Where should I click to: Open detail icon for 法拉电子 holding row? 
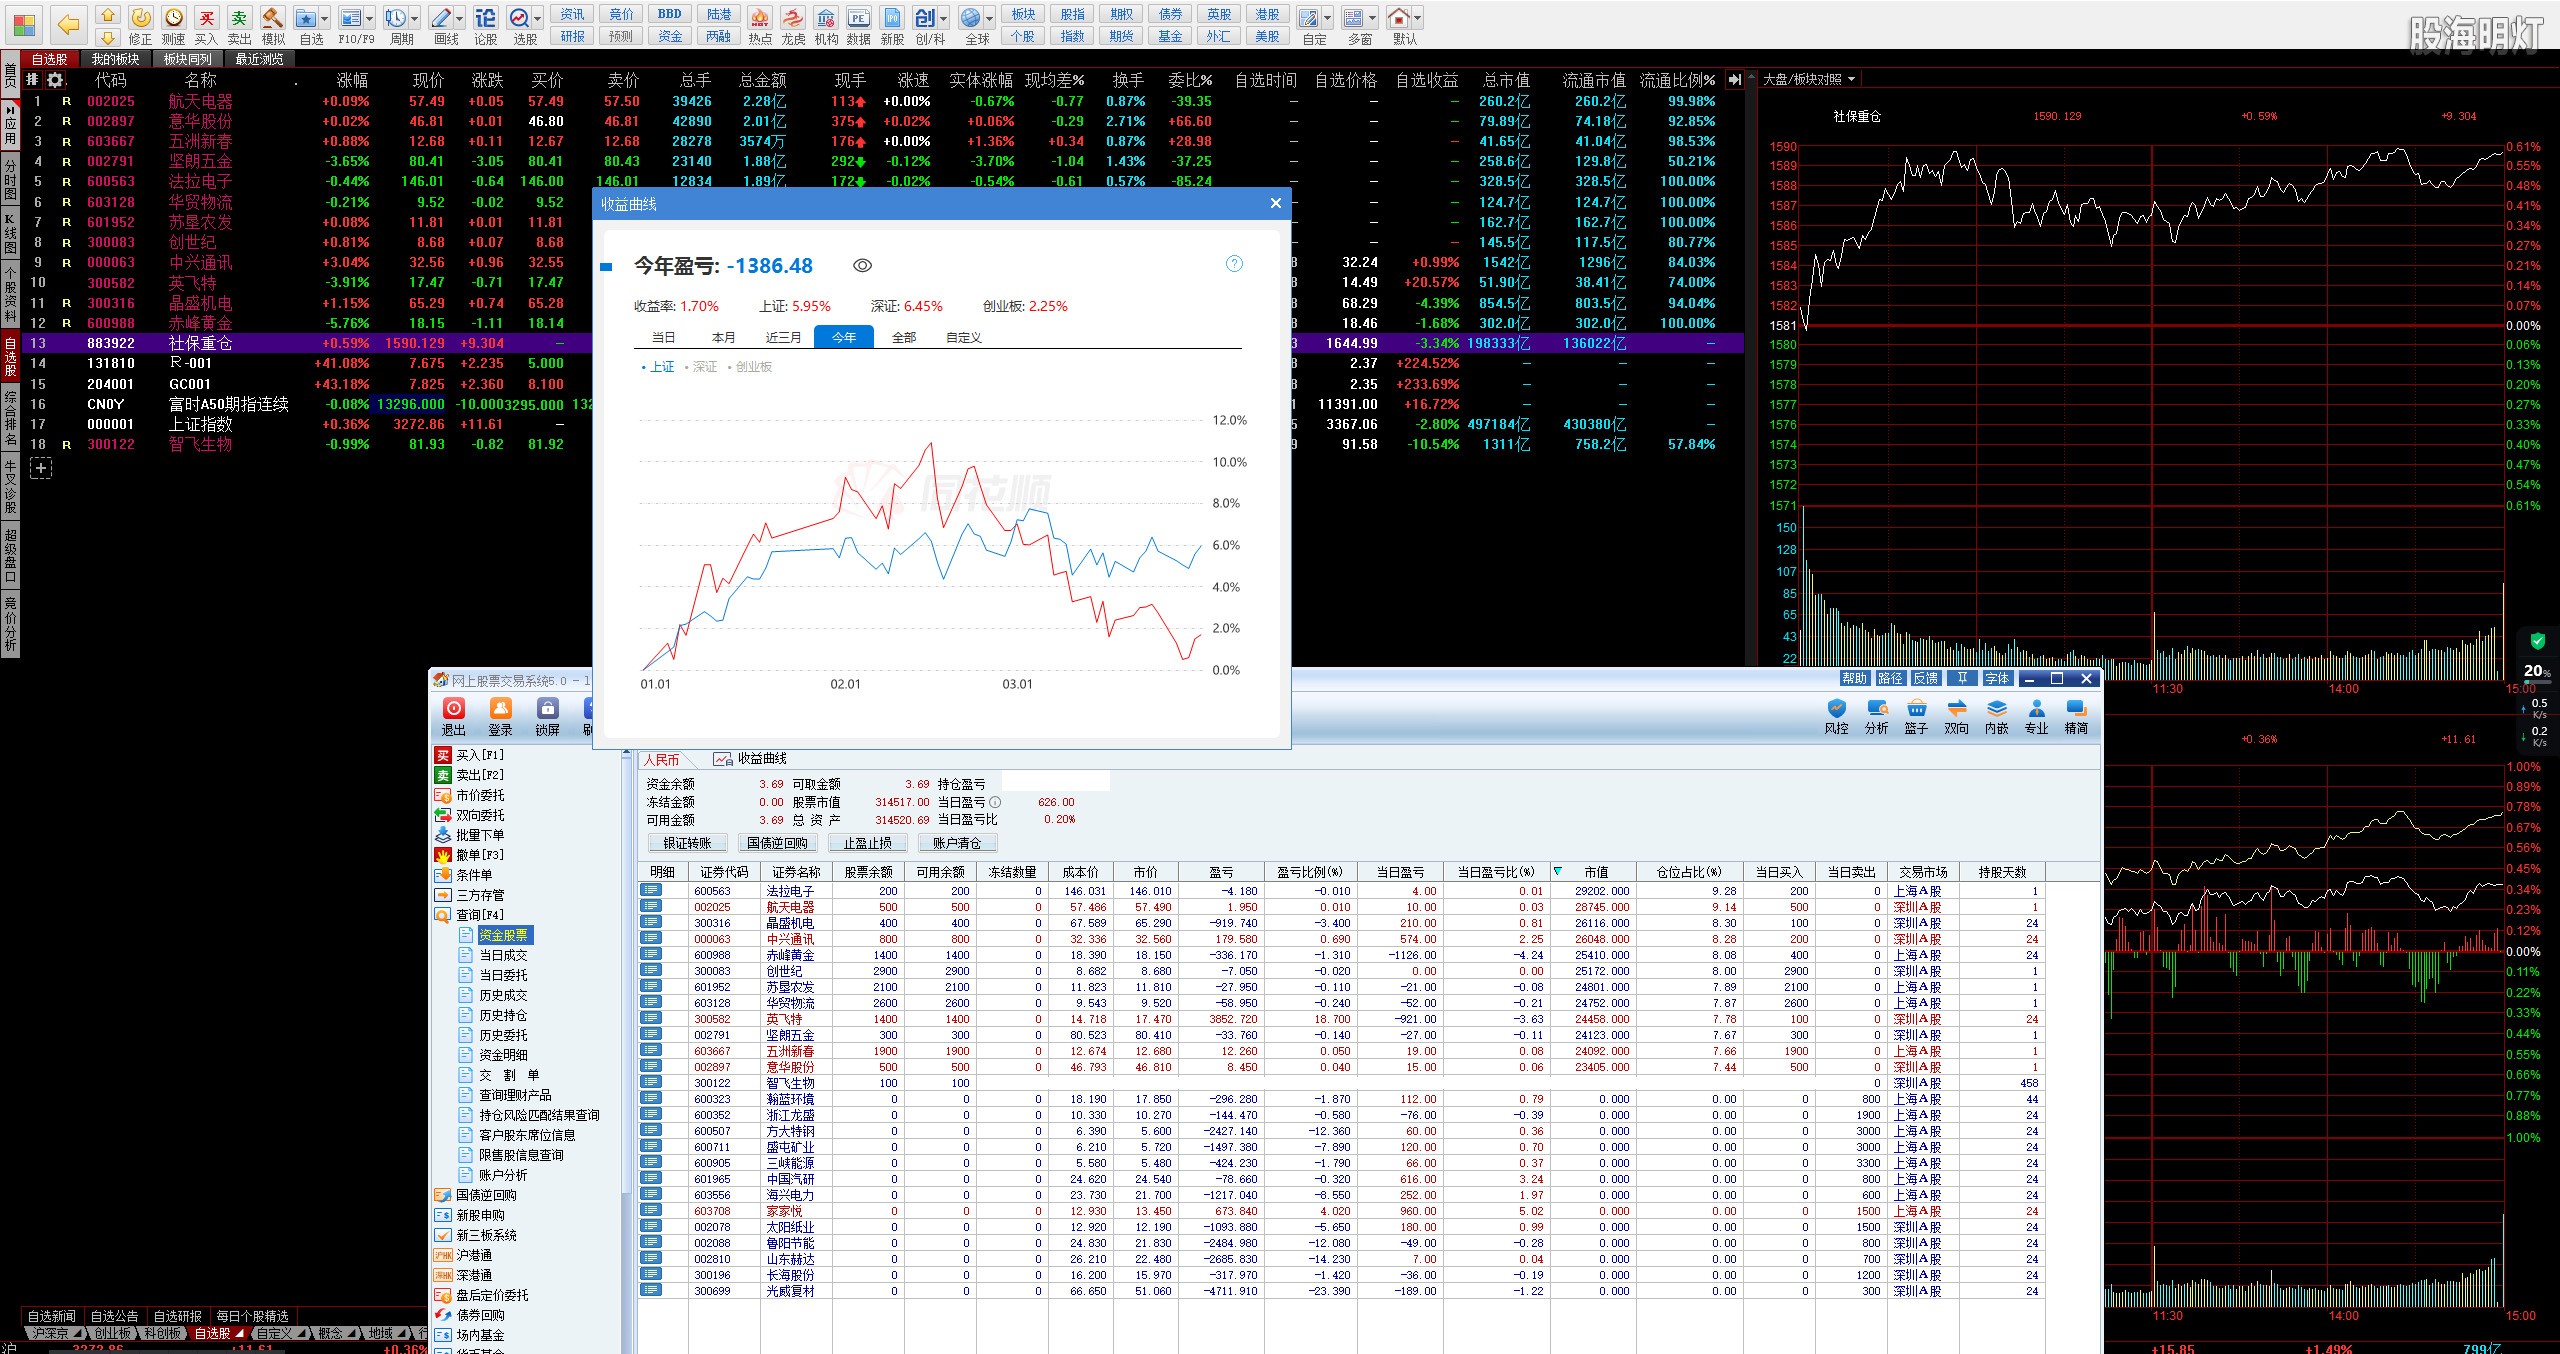(651, 890)
